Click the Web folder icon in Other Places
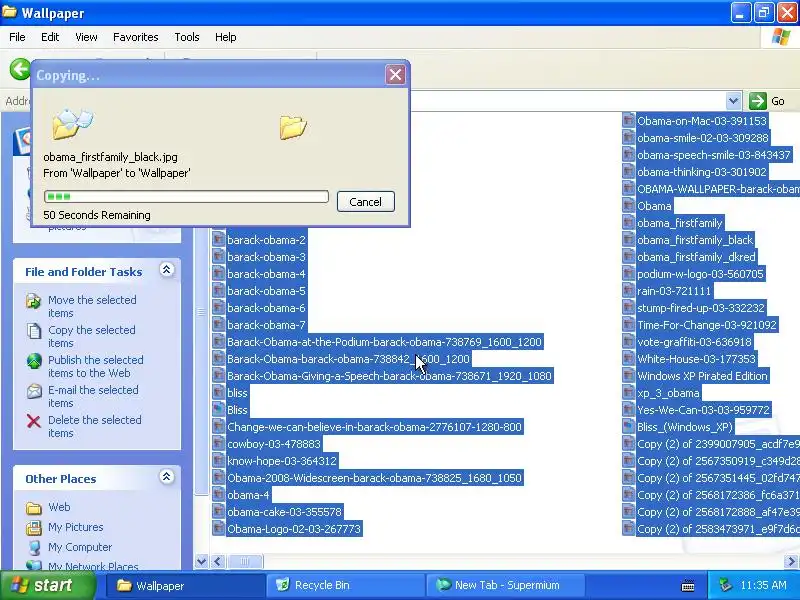Image resolution: width=800 pixels, height=600 pixels. click(34, 508)
